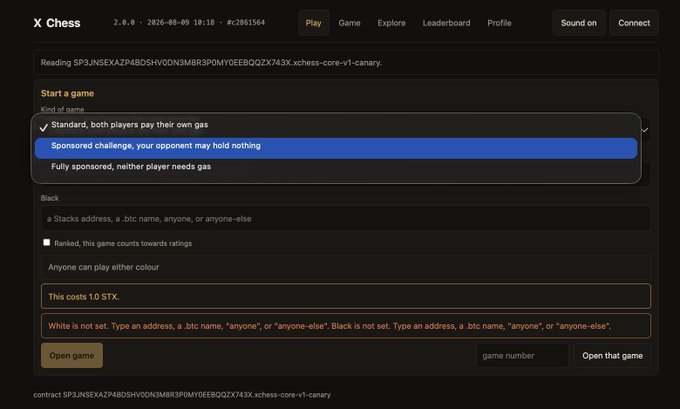Choose Sponsored challenge option

(336, 148)
